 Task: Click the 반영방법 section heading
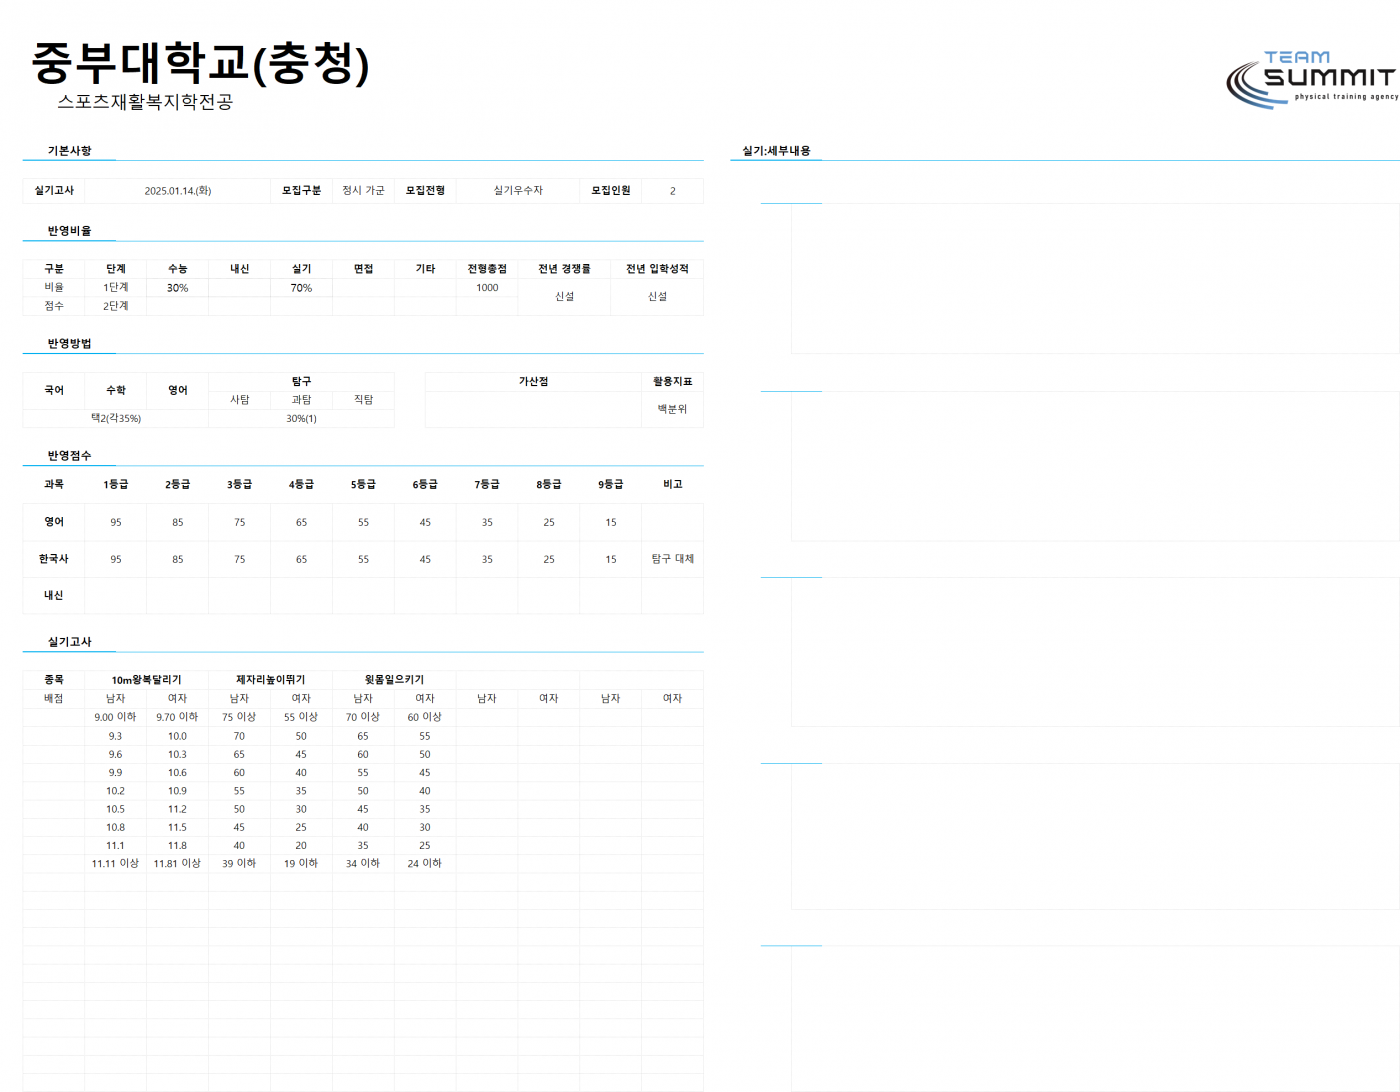click(69, 344)
